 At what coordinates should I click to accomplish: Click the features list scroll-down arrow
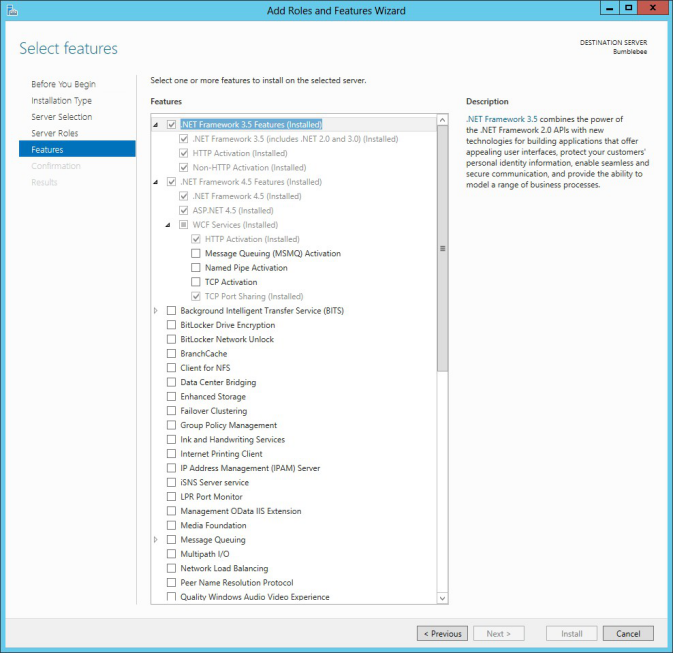coord(442,598)
